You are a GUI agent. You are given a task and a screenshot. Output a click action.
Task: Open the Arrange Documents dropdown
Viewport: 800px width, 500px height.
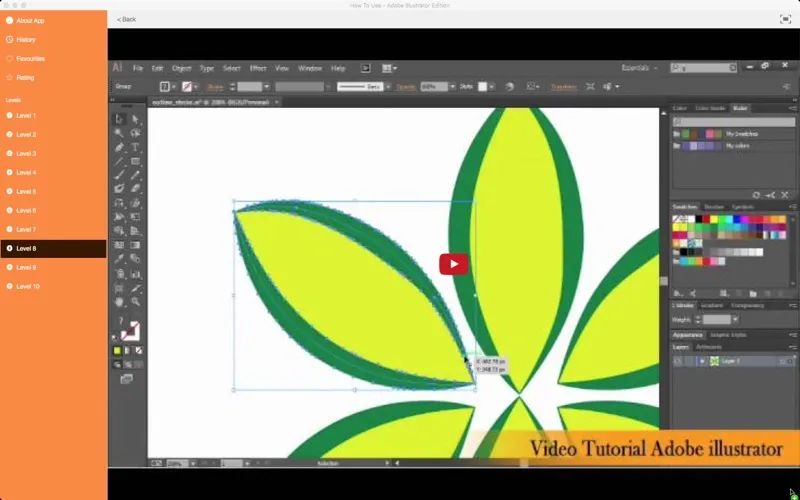click(389, 68)
